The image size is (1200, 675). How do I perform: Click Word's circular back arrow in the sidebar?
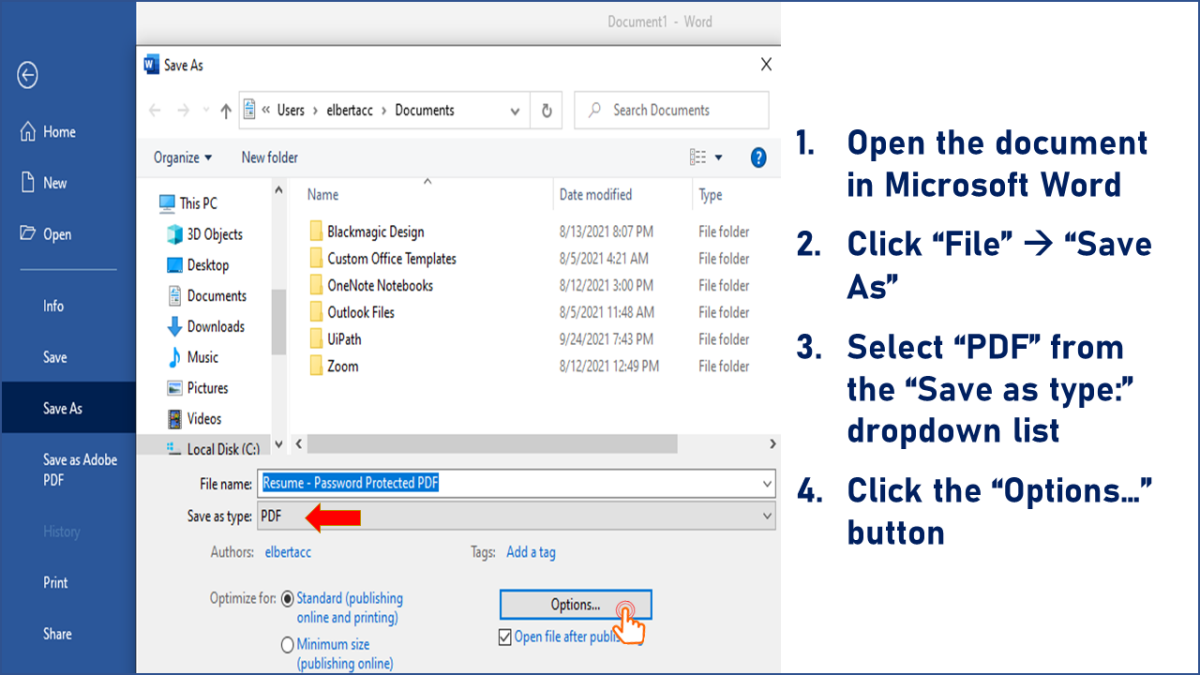click(27, 75)
